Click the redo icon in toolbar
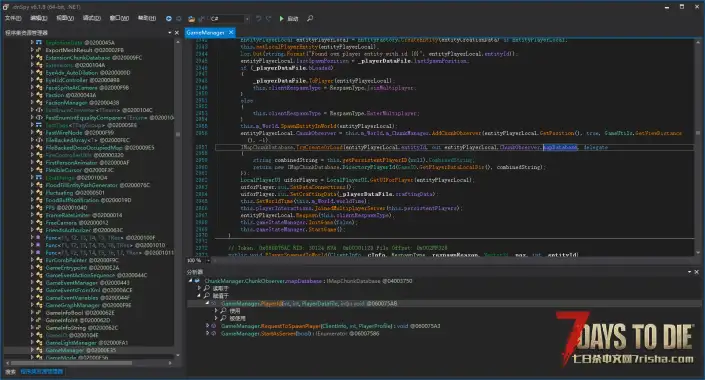The width and height of the screenshot is (705, 380). click(x=268, y=18)
